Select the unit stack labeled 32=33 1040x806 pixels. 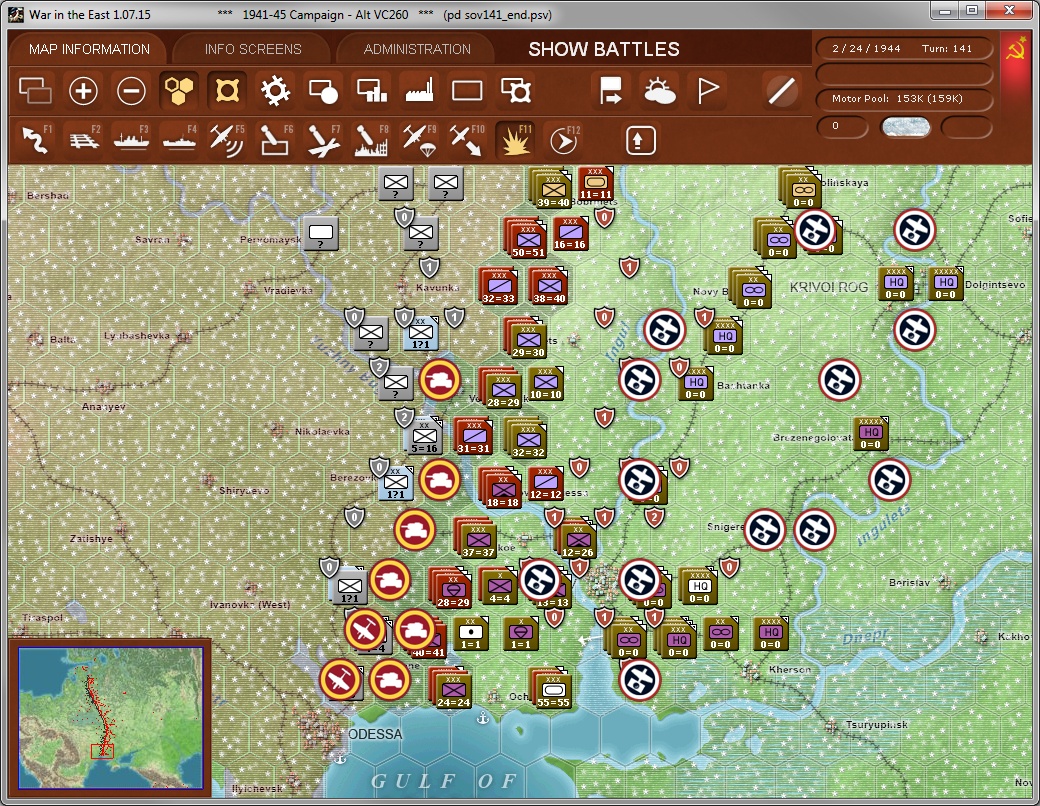pyautogui.click(x=499, y=287)
